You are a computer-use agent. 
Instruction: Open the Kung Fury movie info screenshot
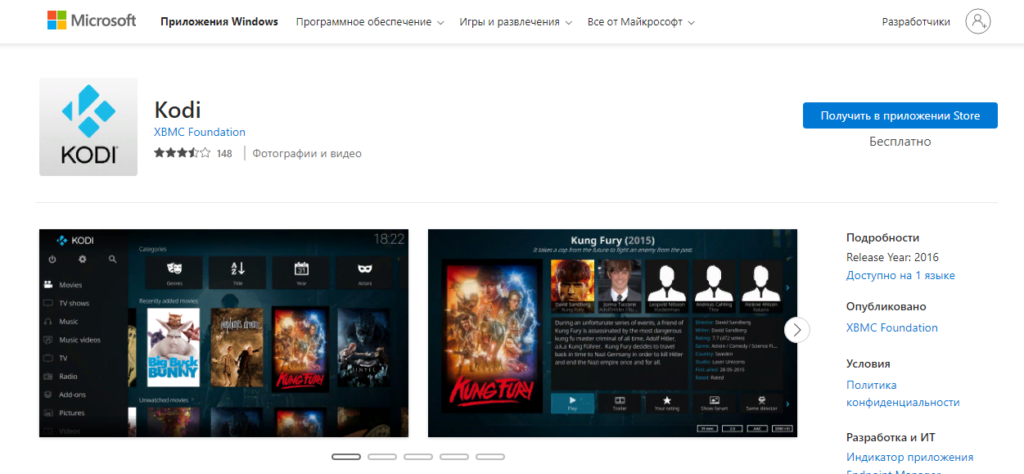point(612,333)
